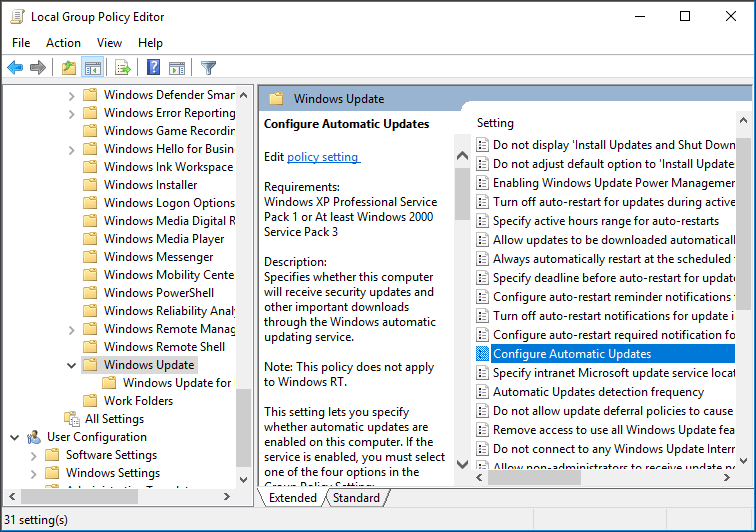Expand Windows Hello for Business tree node
This screenshot has width=756, height=532.
pyautogui.click(x=71, y=150)
